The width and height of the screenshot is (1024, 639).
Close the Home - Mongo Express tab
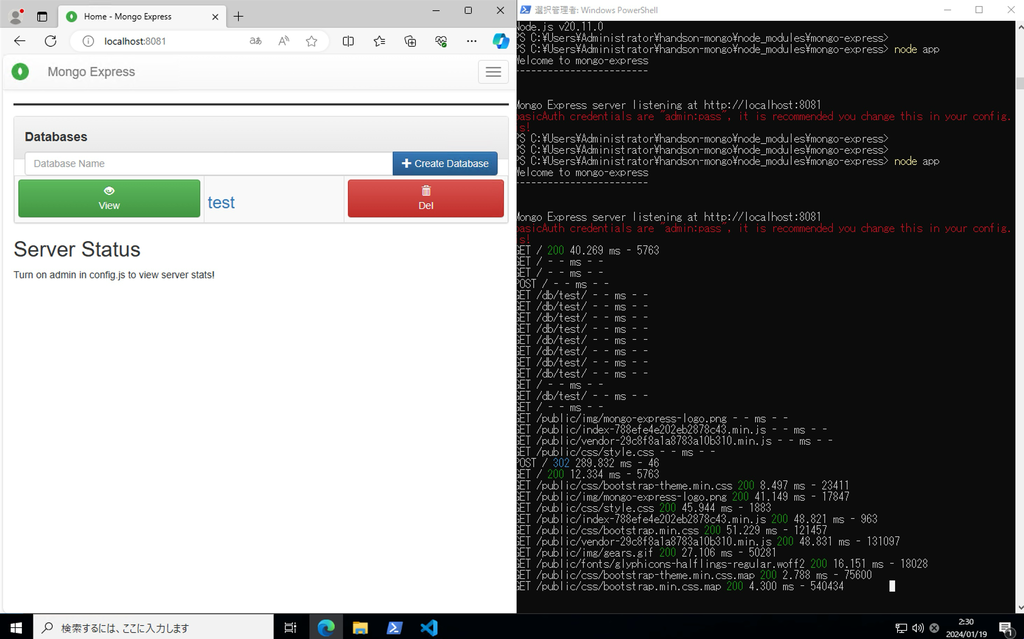pyautogui.click(x=215, y=17)
